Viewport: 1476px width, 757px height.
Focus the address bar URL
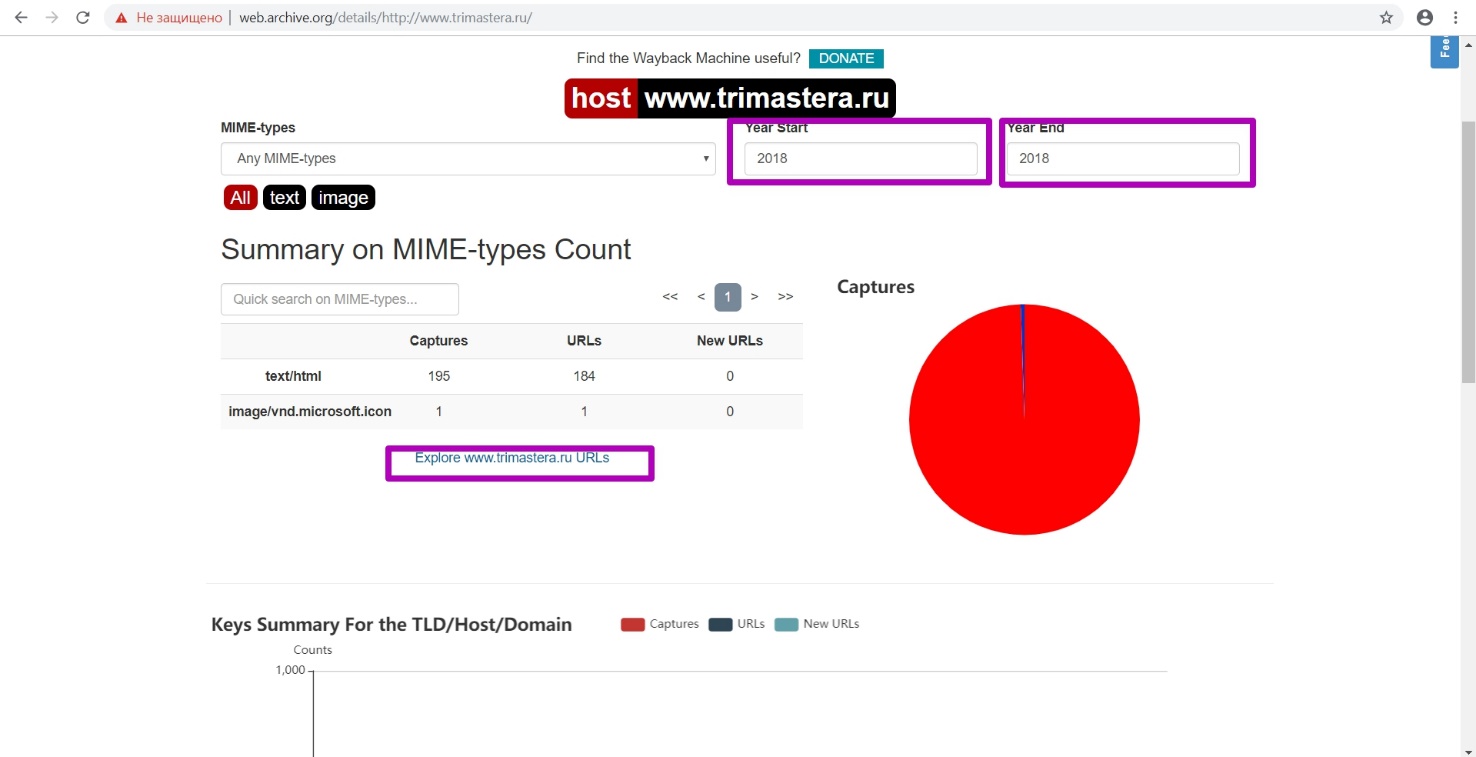pyautogui.click(x=385, y=18)
